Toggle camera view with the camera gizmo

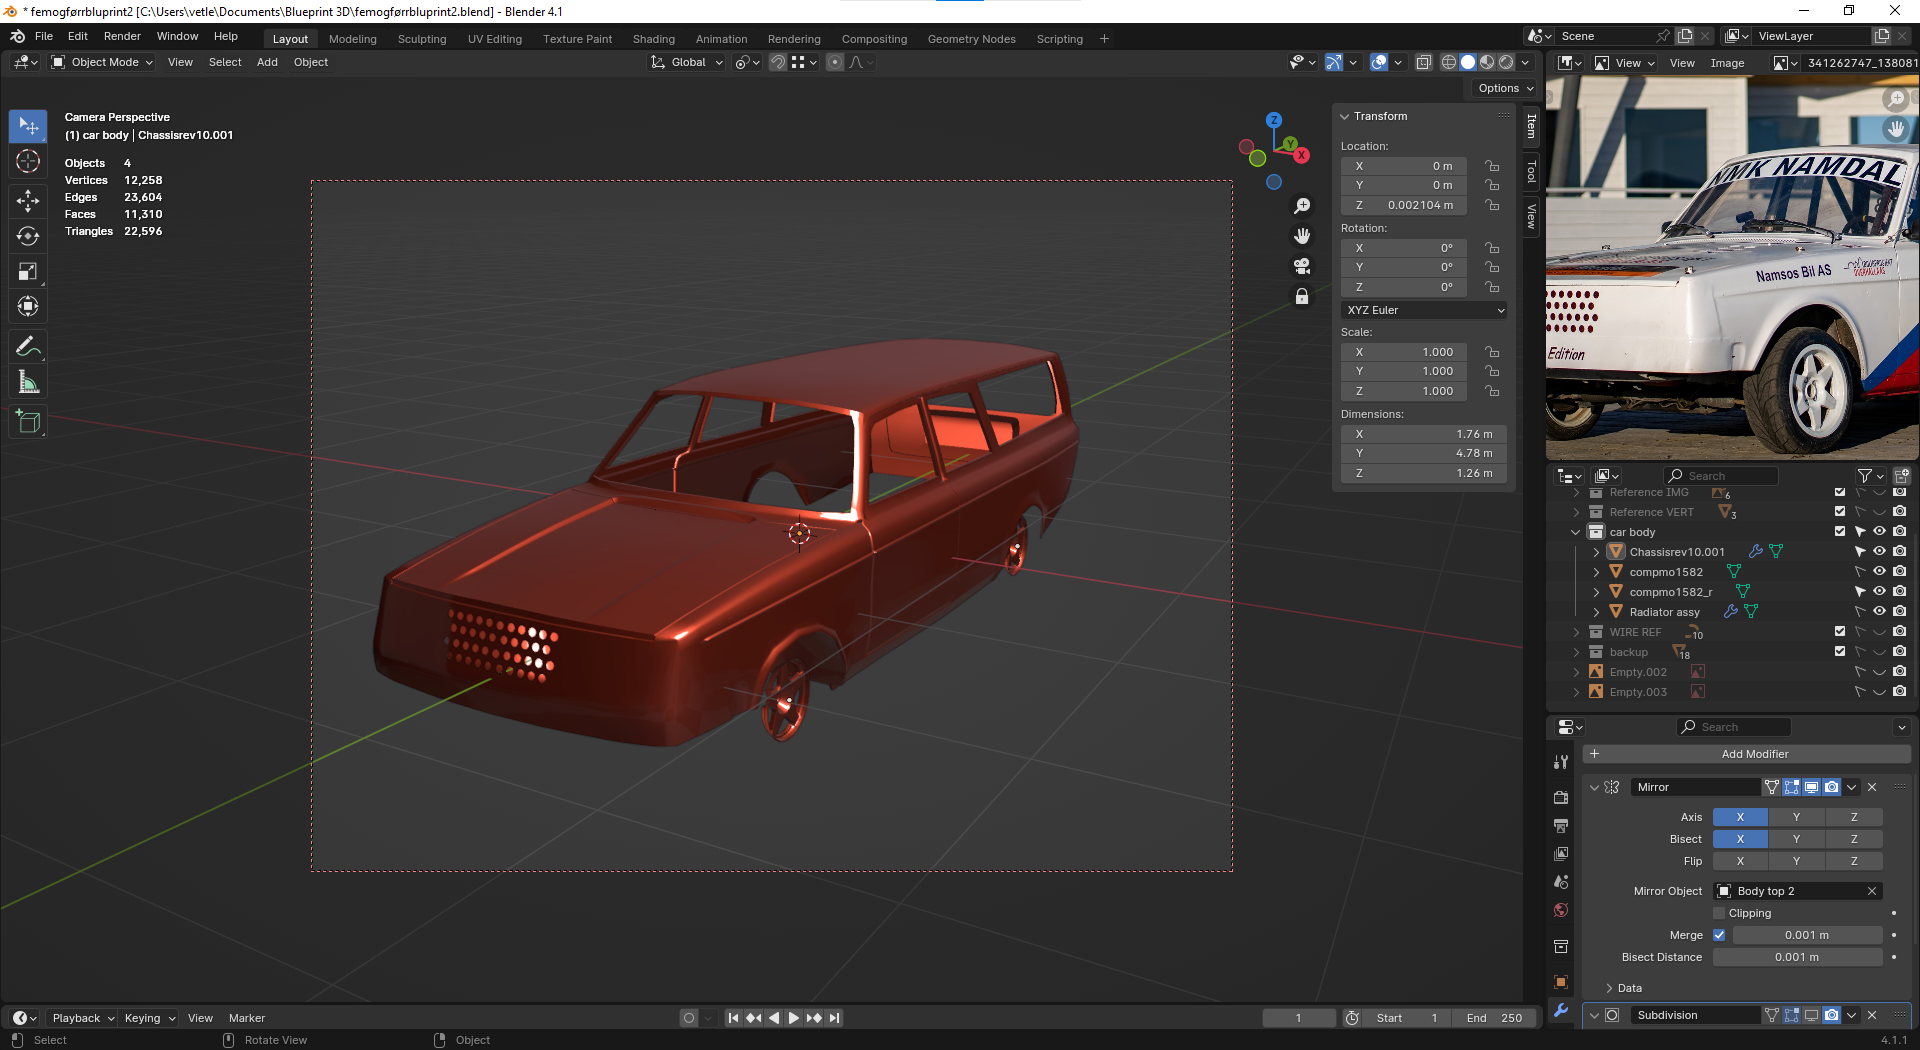pos(1302,266)
